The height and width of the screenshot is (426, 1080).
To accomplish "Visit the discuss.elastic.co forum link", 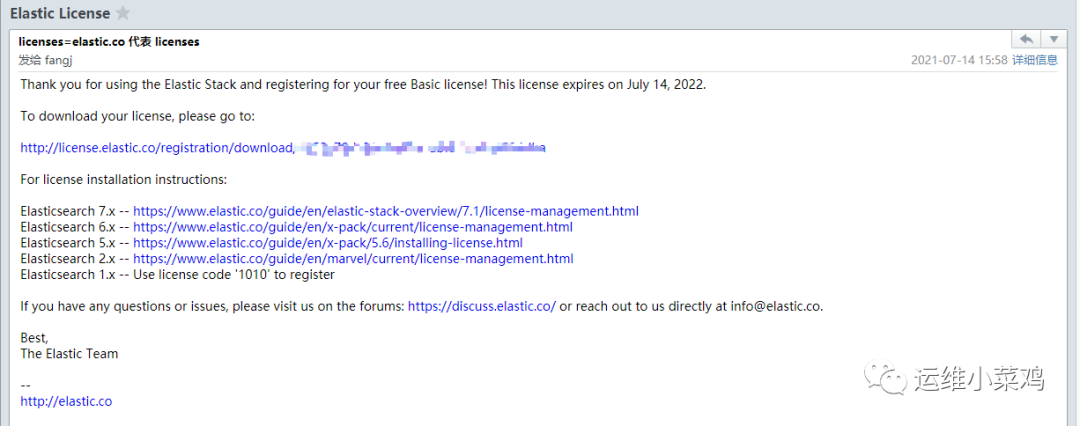I will pos(481,306).
